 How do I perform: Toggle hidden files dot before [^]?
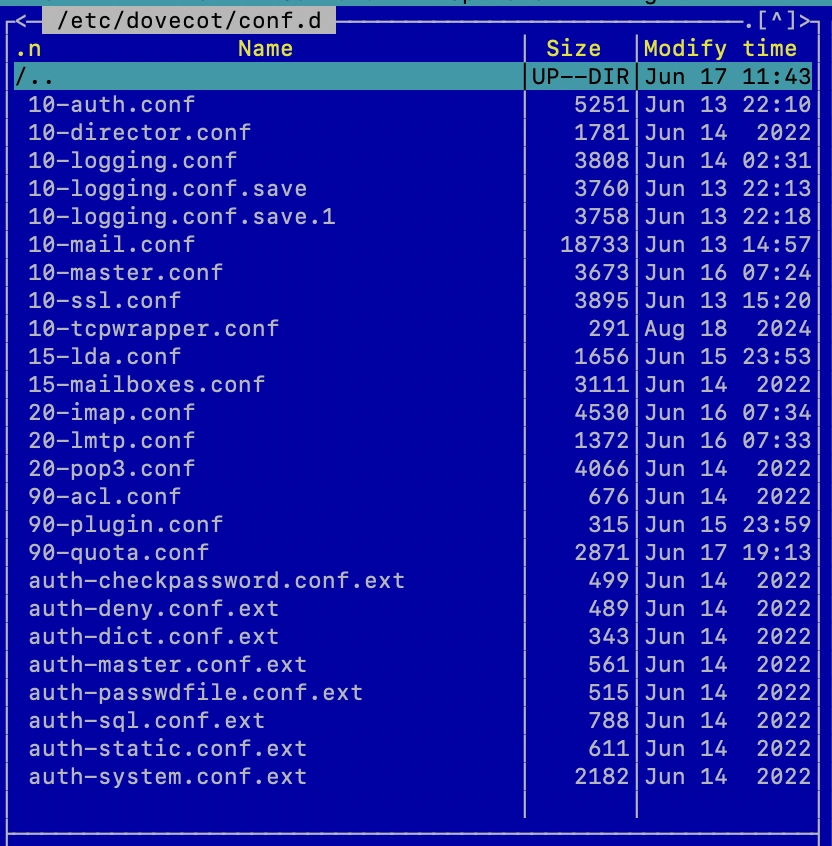(x=750, y=20)
